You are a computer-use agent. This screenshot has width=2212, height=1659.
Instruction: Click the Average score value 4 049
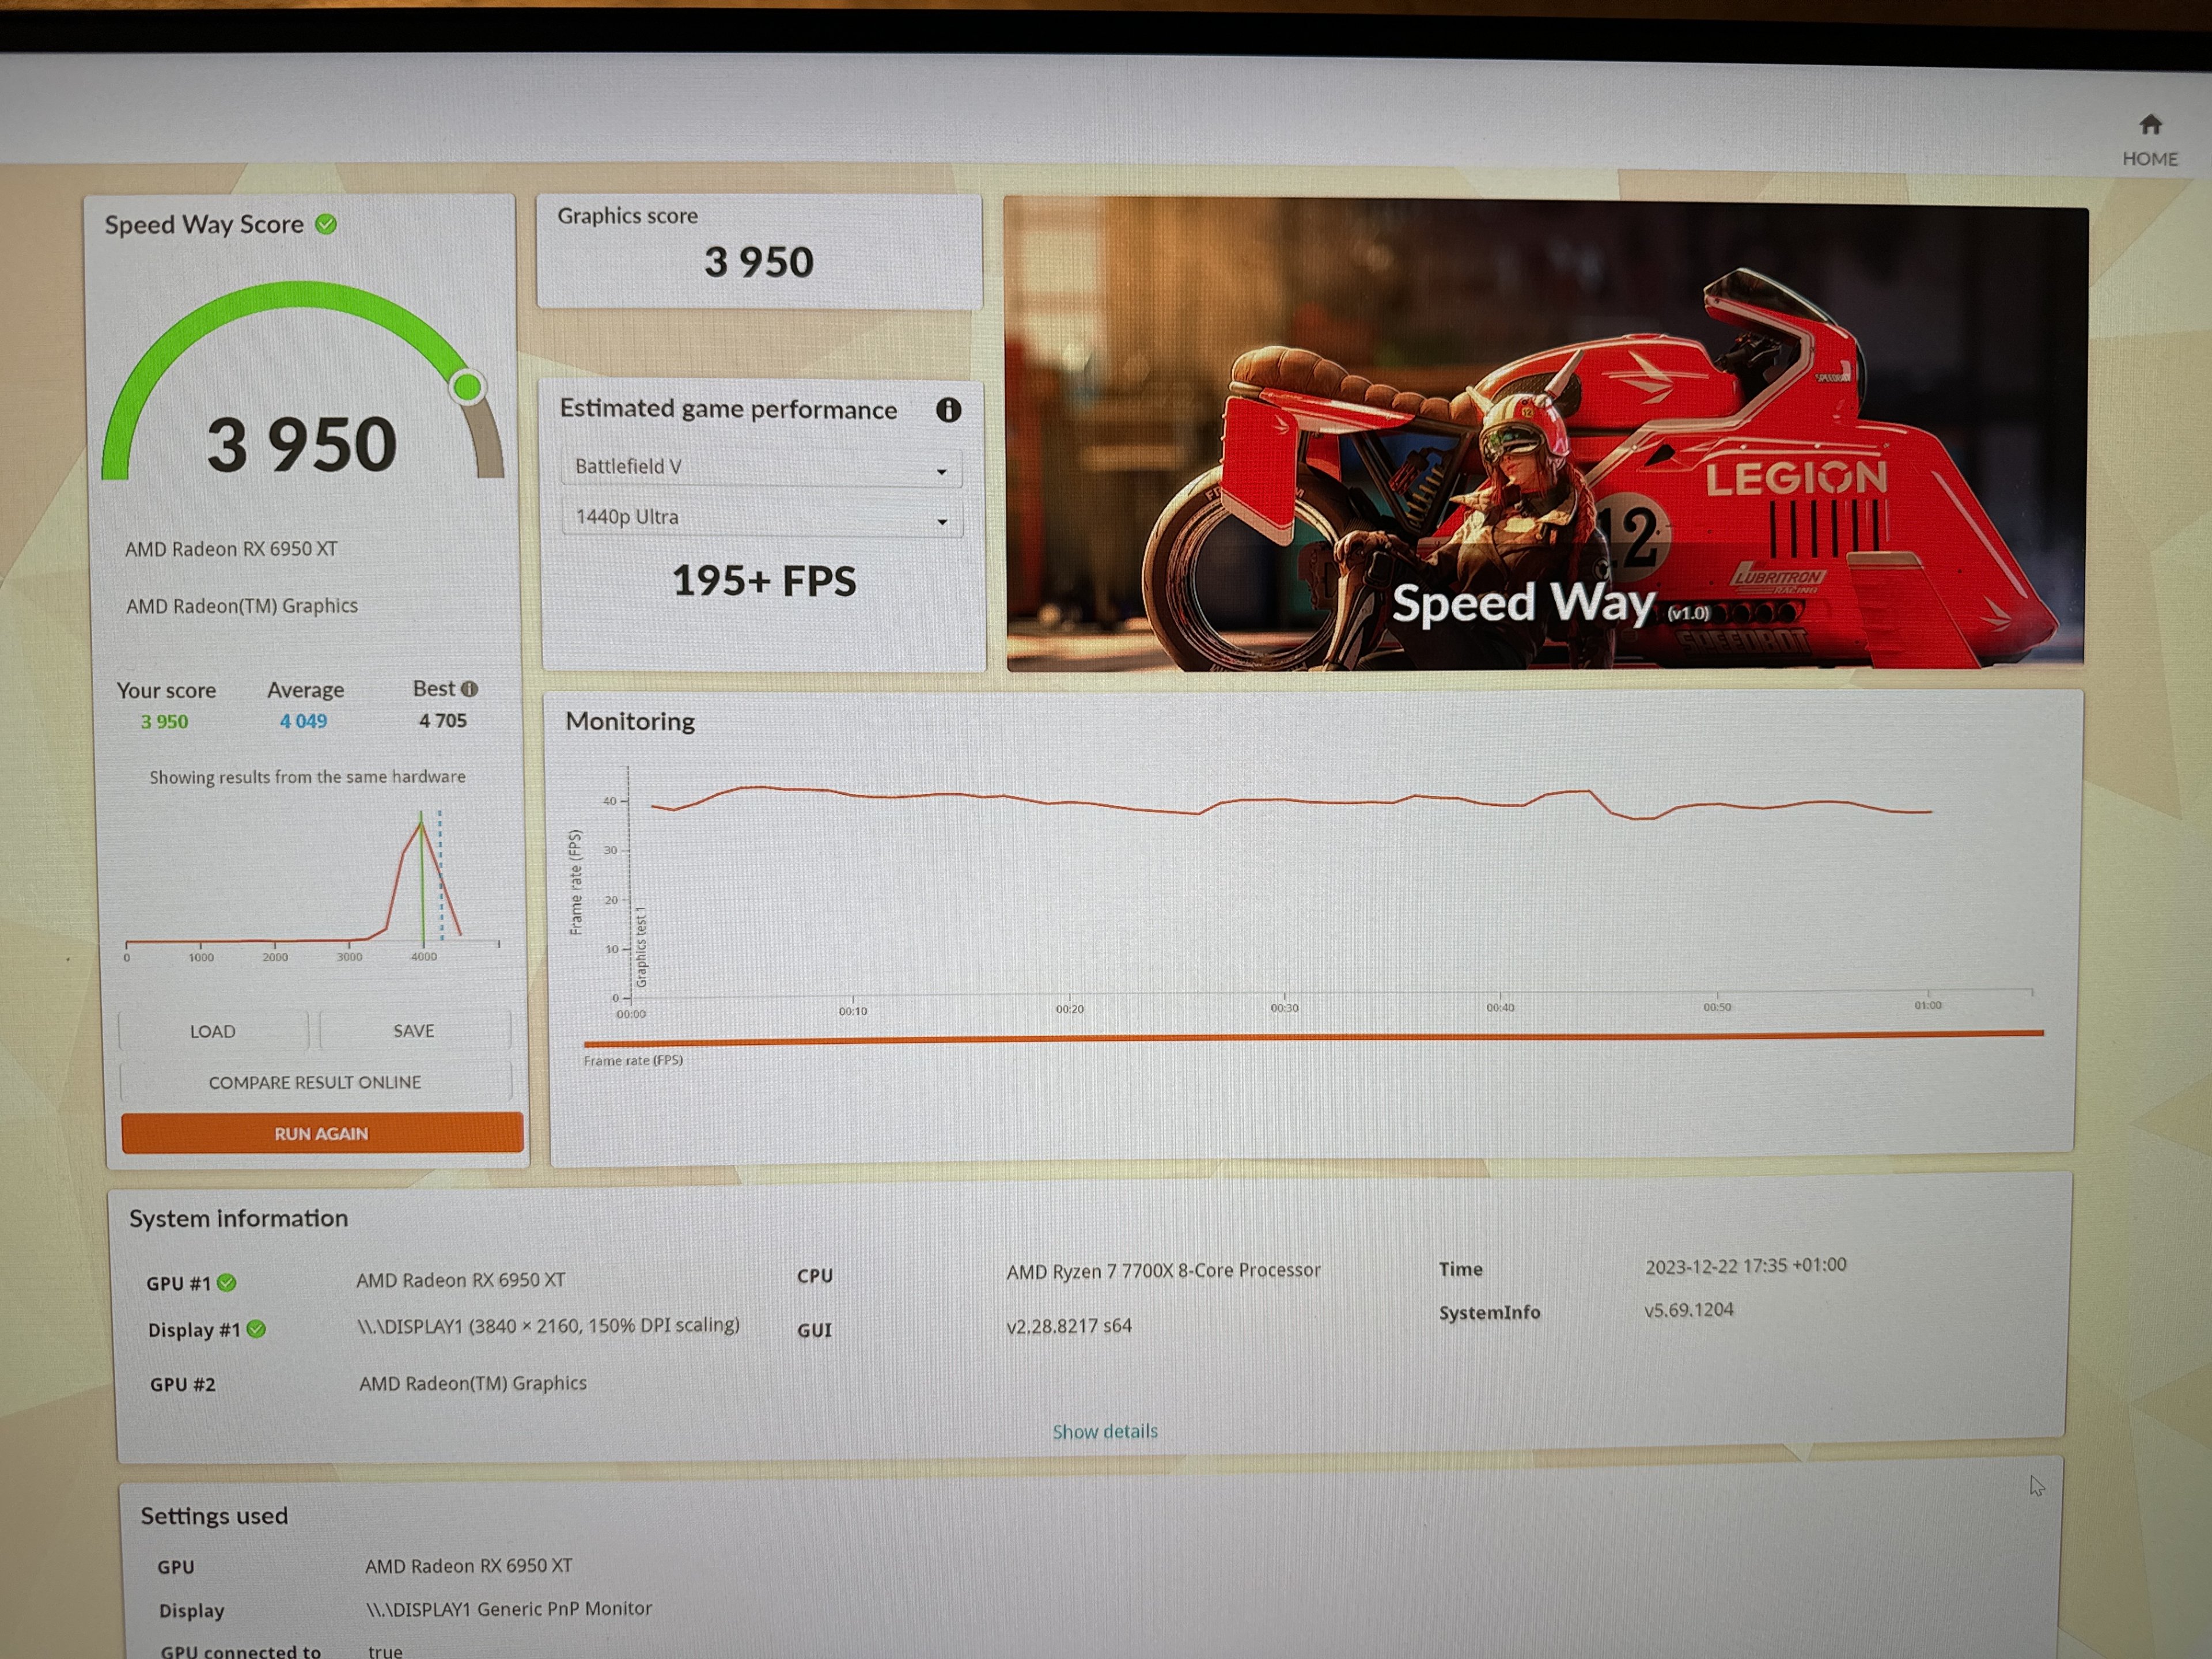click(303, 721)
